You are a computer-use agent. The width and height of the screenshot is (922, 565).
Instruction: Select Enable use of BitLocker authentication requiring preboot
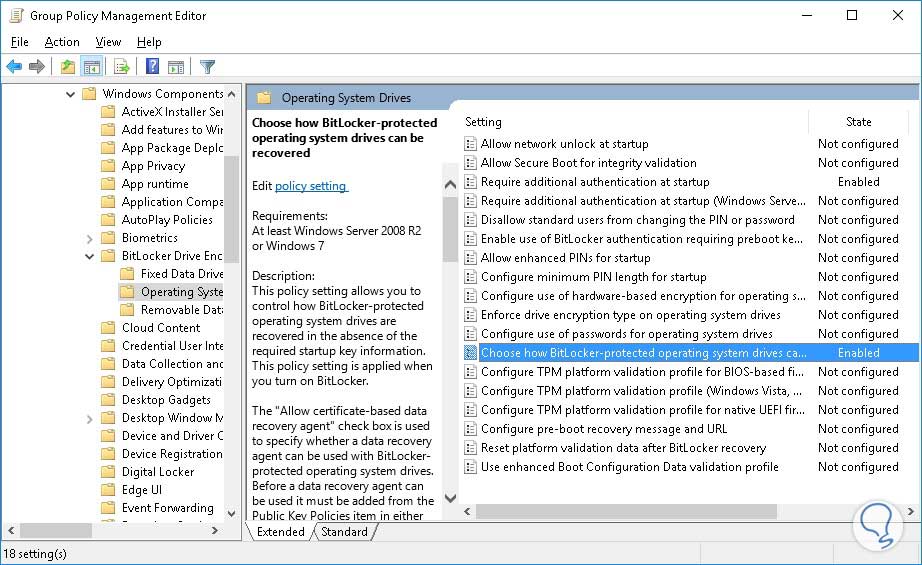click(x=642, y=239)
